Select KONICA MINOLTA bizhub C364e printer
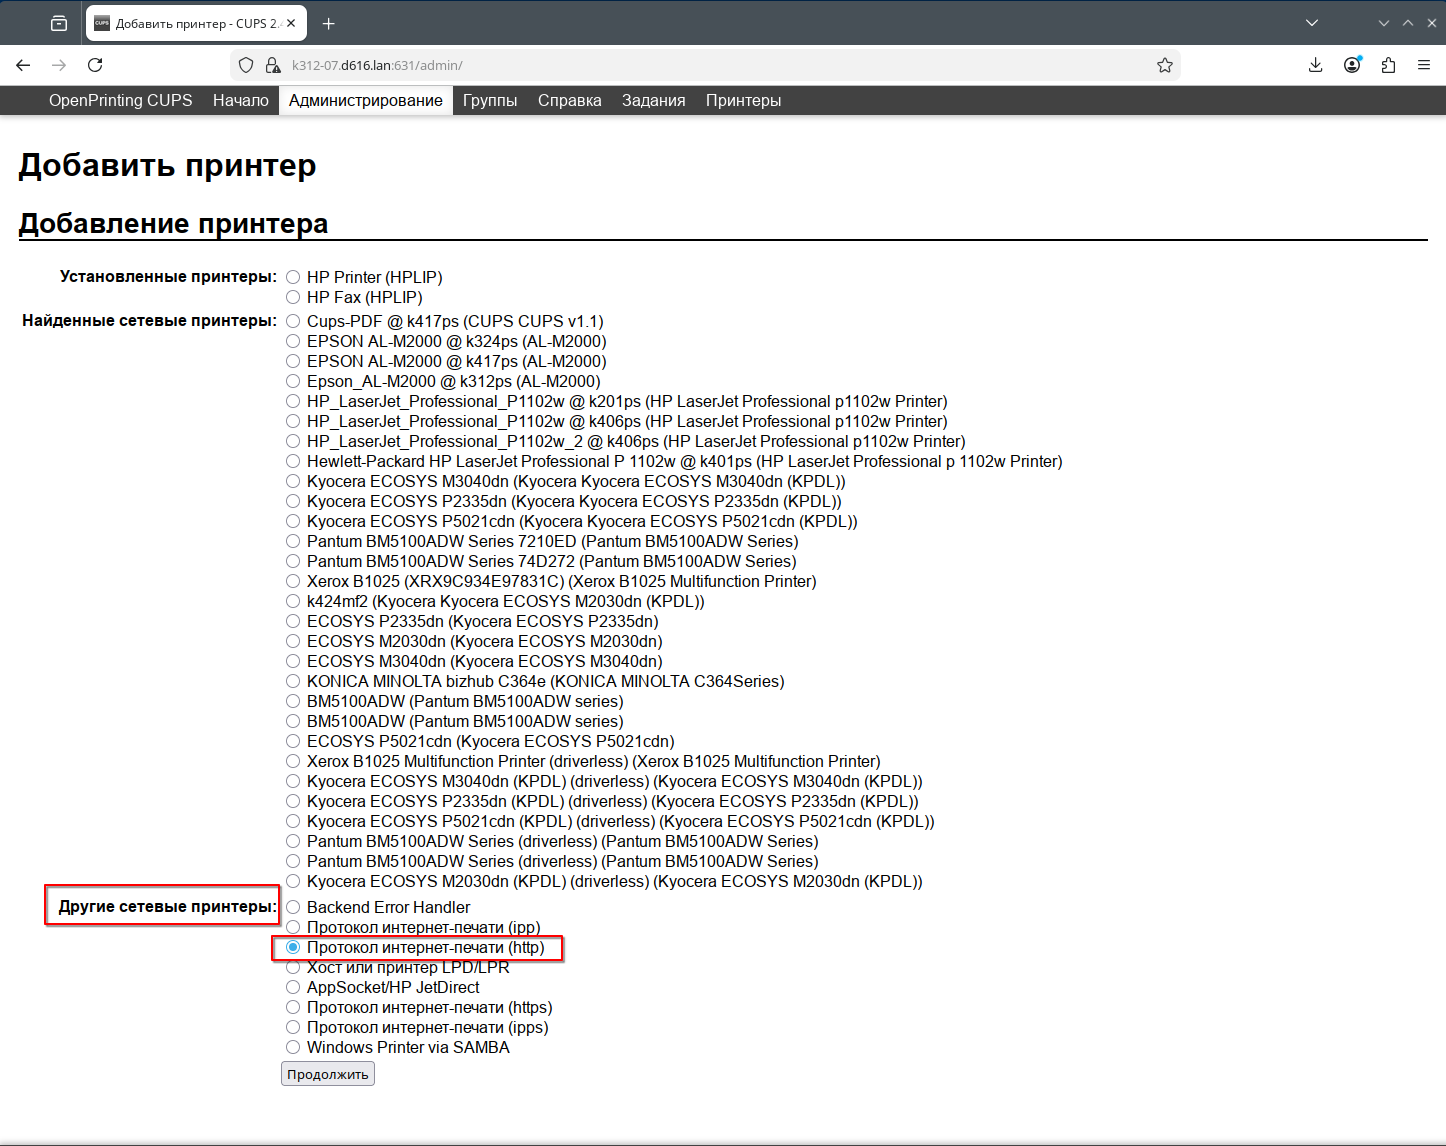Screen dimensions: 1446x1146 [x=293, y=681]
